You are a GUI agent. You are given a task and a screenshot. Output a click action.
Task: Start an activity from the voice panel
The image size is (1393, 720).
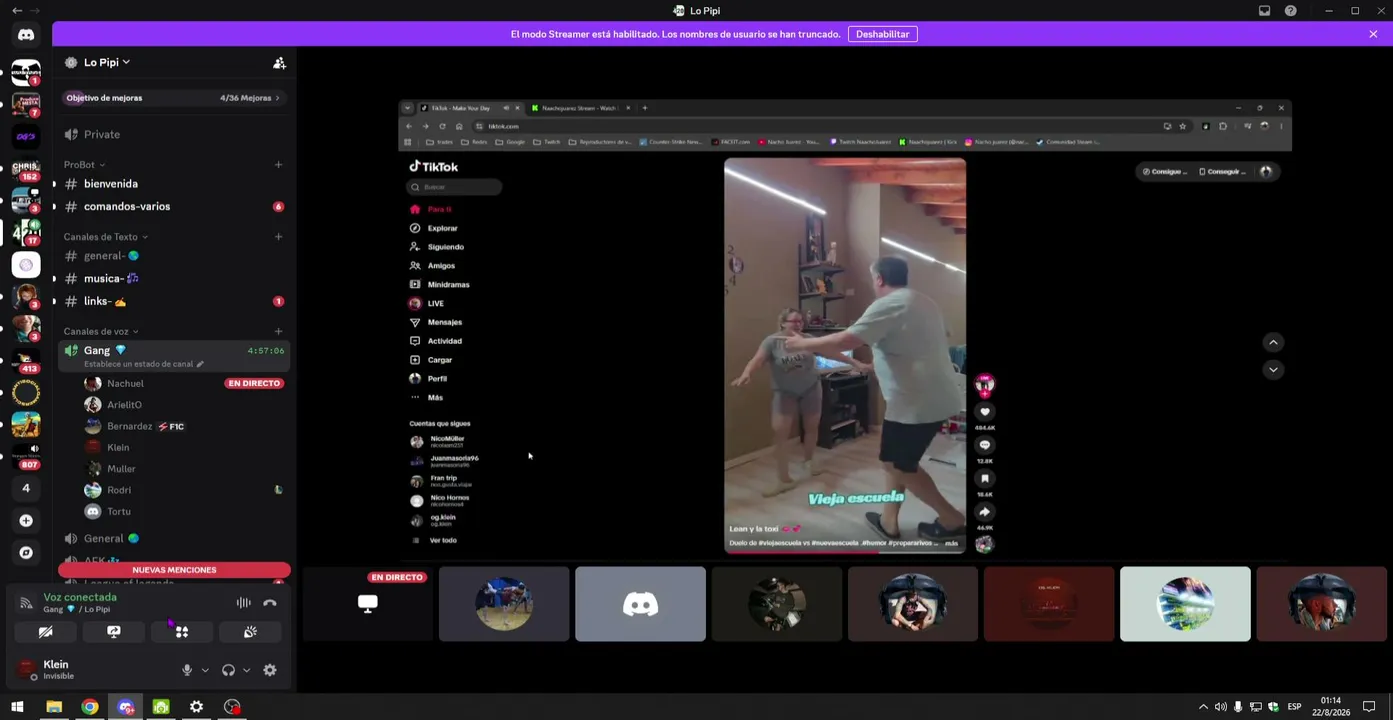point(181,632)
